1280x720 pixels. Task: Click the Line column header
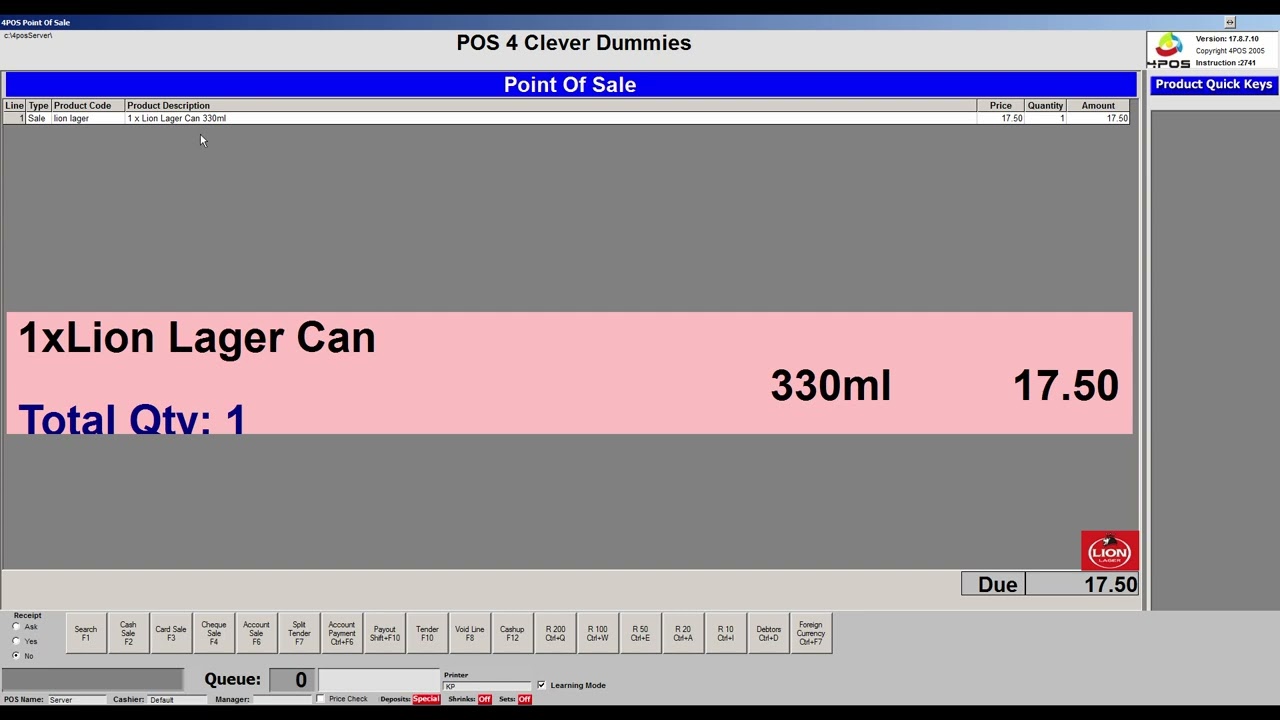click(14, 105)
